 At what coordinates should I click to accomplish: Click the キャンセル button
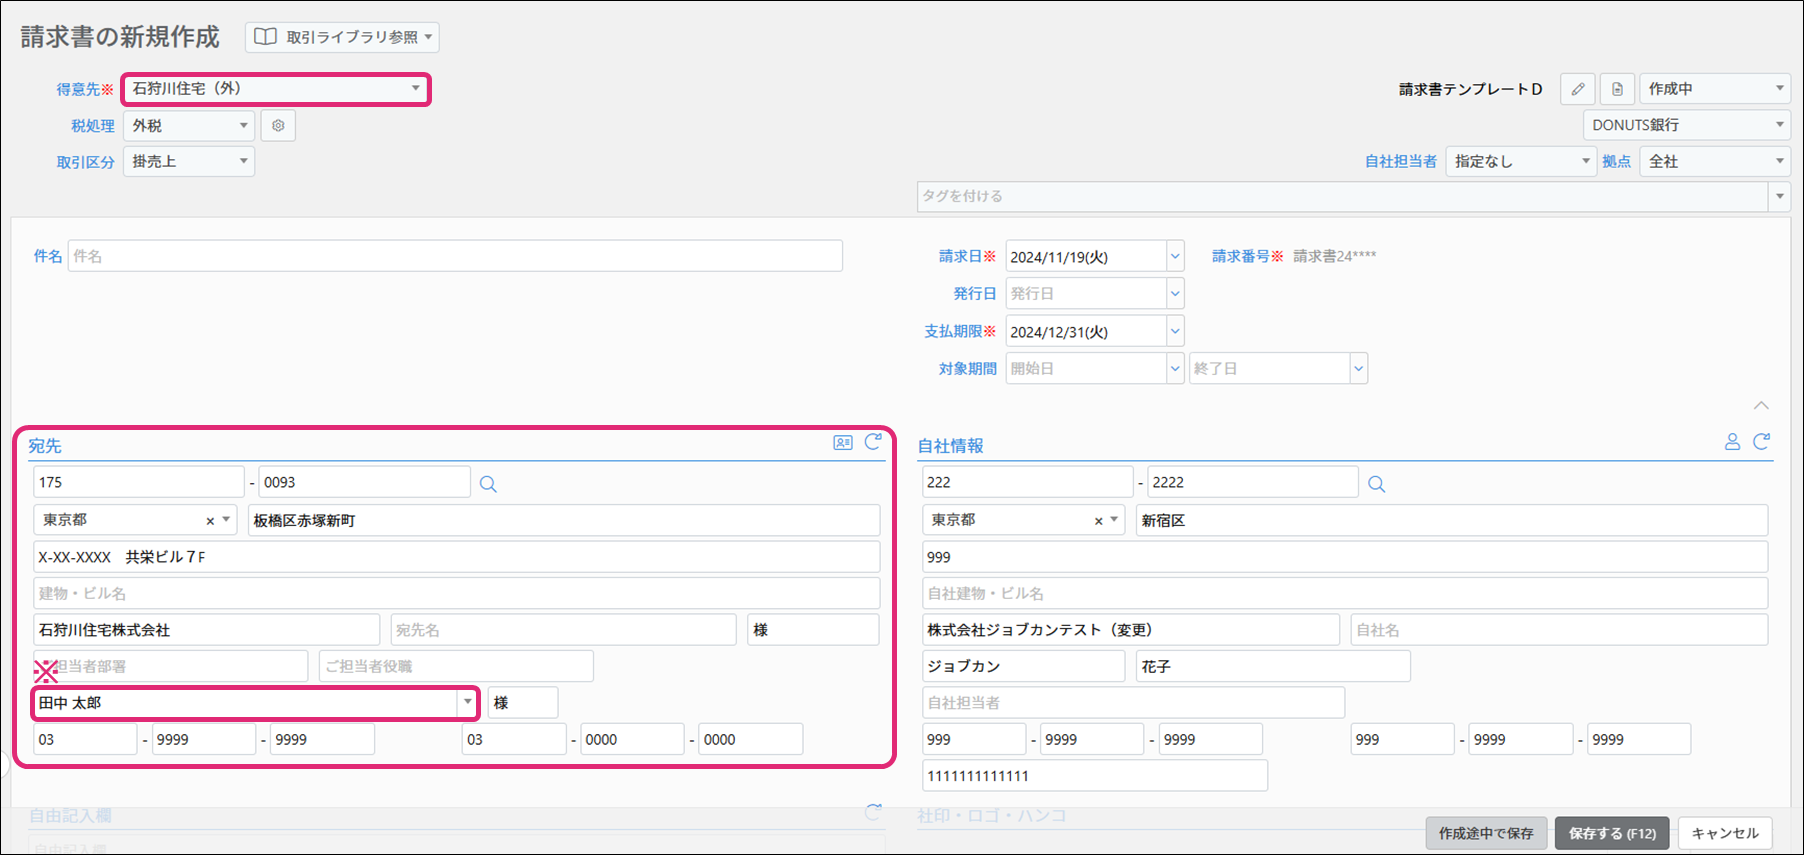click(1724, 833)
